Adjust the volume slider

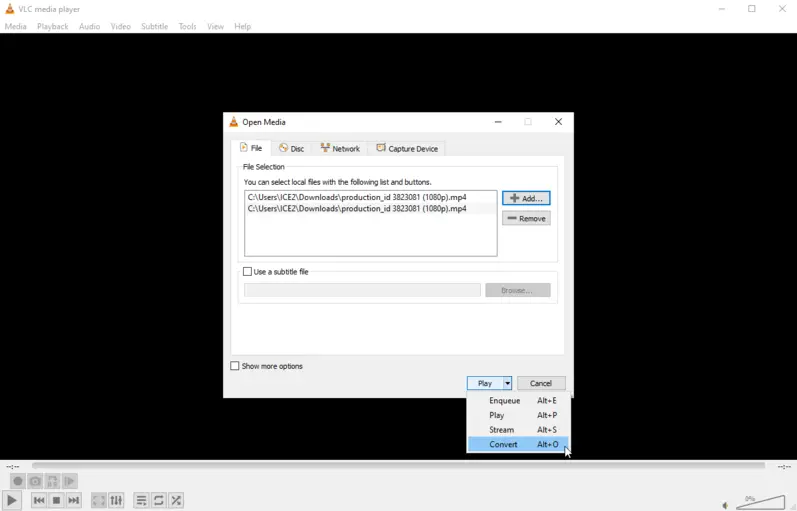point(760,502)
